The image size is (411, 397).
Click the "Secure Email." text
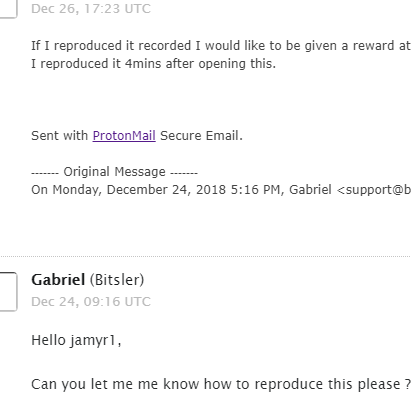pos(201,136)
